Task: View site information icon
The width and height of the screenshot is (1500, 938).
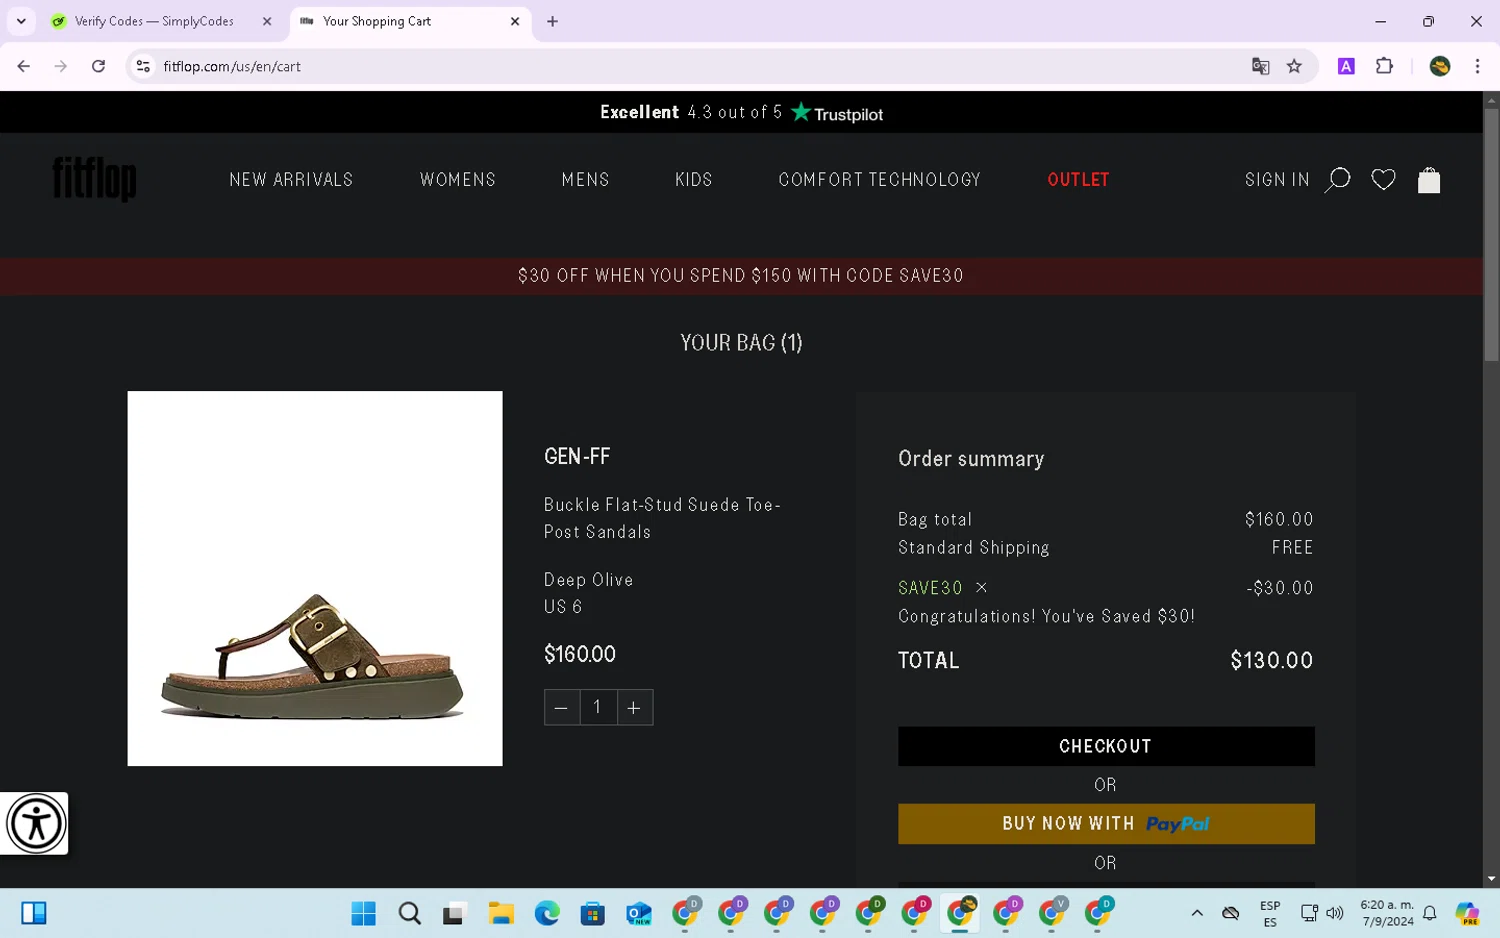Action: tap(143, 66)
